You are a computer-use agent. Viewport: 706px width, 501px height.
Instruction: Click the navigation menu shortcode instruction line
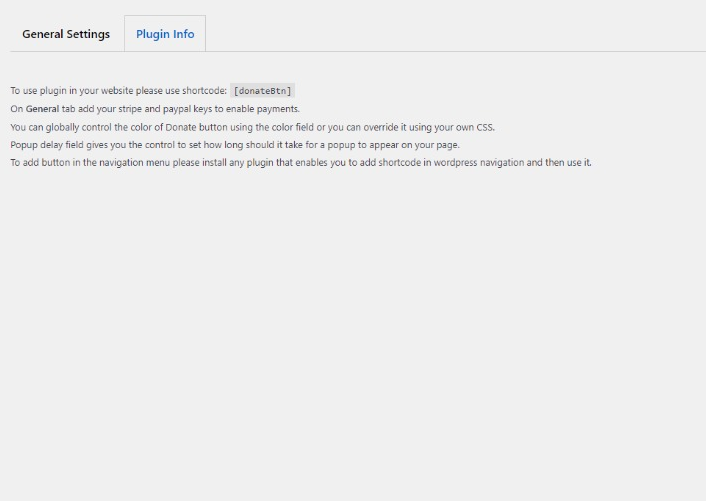click(300, 163)
